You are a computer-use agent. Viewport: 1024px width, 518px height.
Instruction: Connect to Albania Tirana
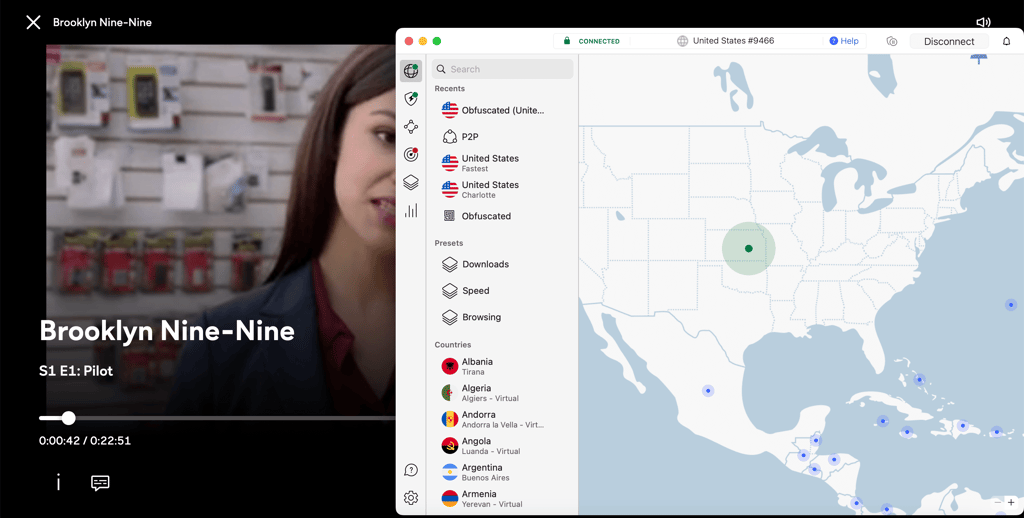pyautogui.click(x=500, y=366)
